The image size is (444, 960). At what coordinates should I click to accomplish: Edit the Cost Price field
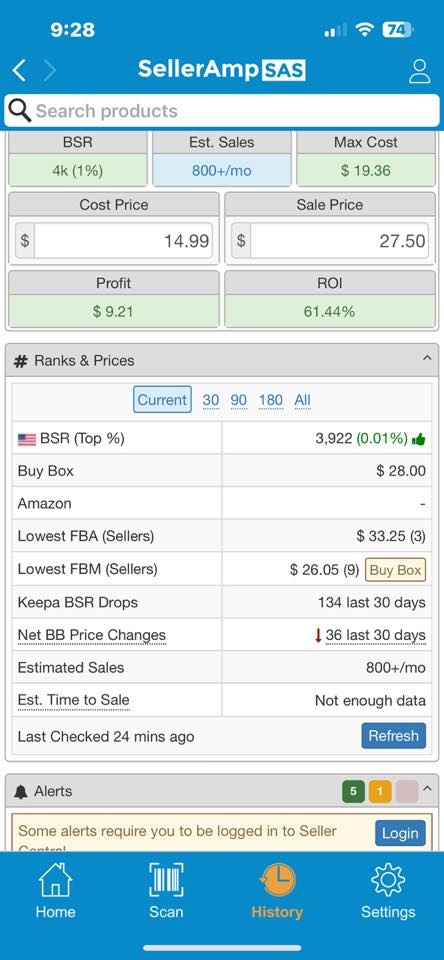[x=123, y=241]
